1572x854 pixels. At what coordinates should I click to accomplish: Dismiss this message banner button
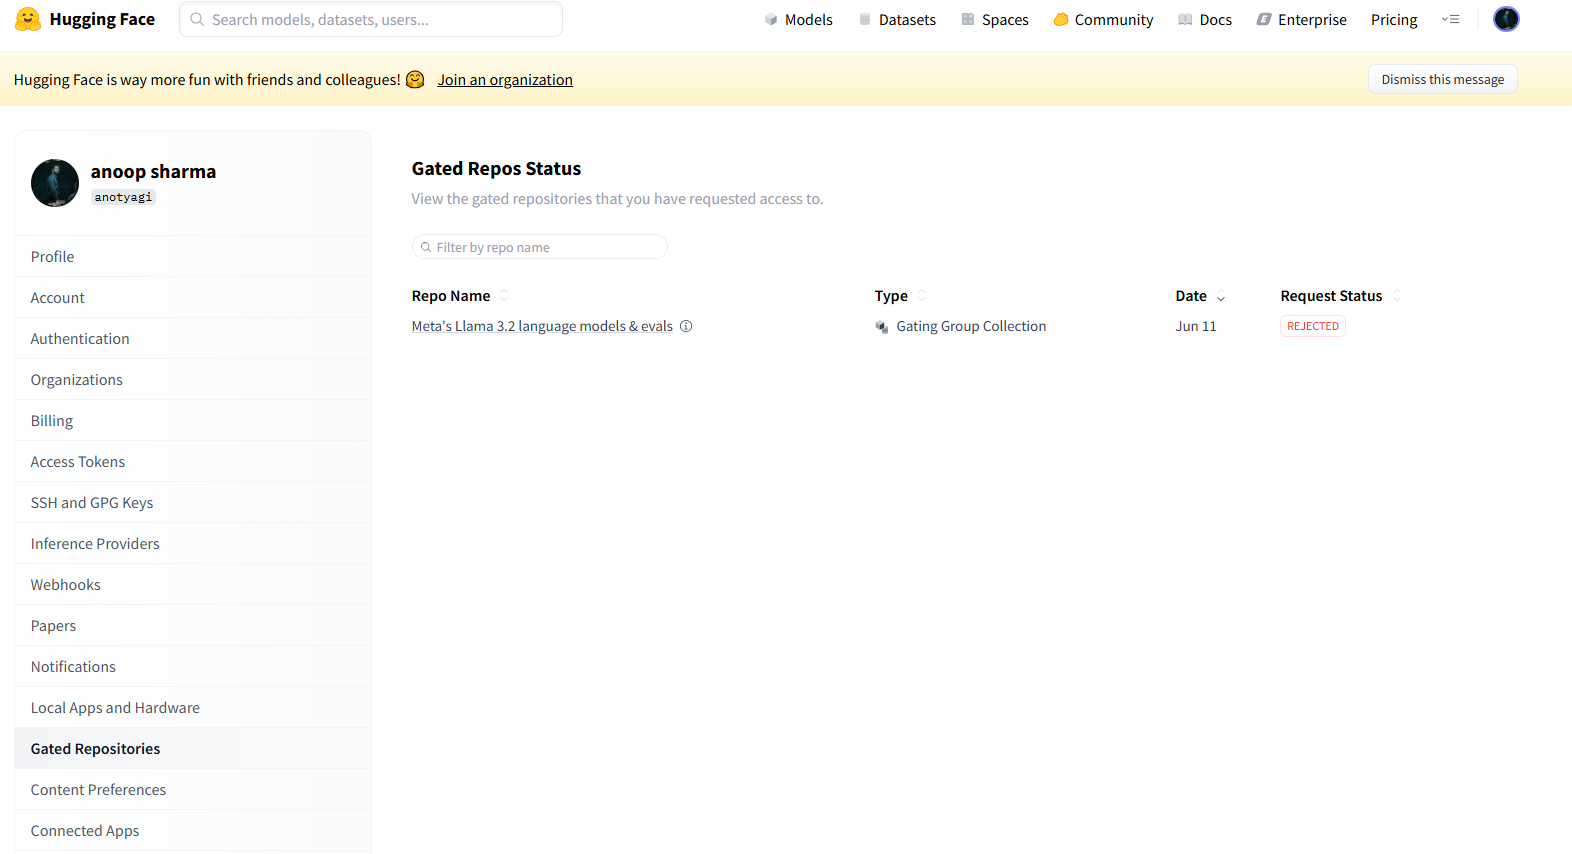point(1442,79)
